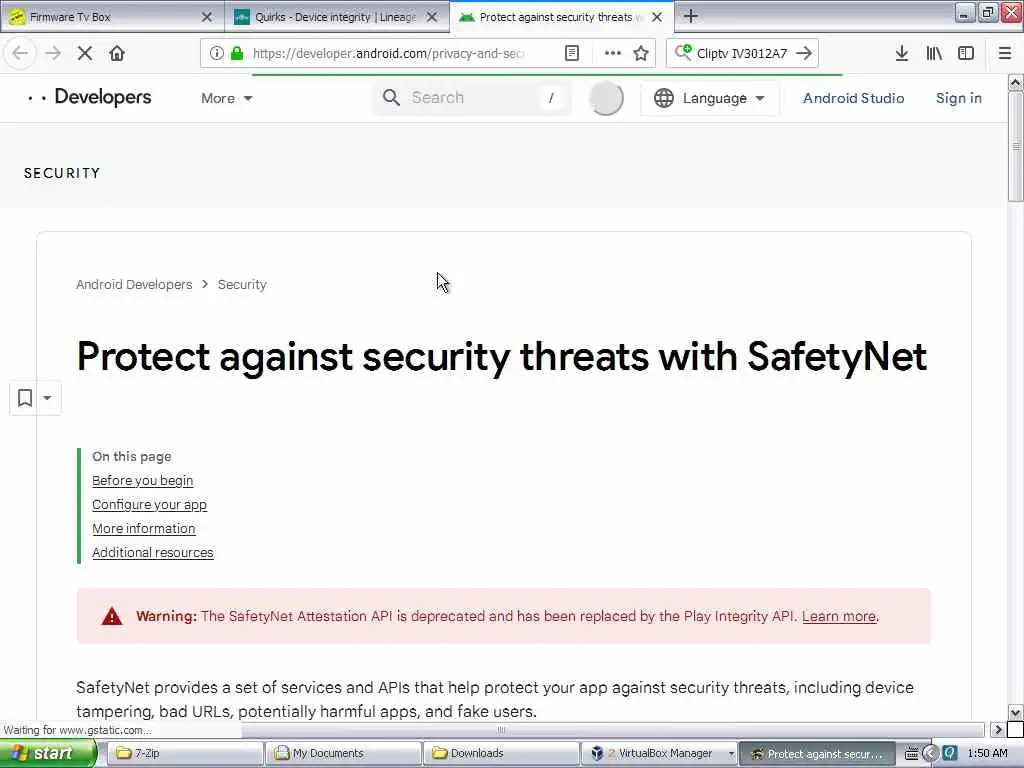Open the Language dropdown arrow
This screenshot has width=1024, height=768.
pos(760,98)
